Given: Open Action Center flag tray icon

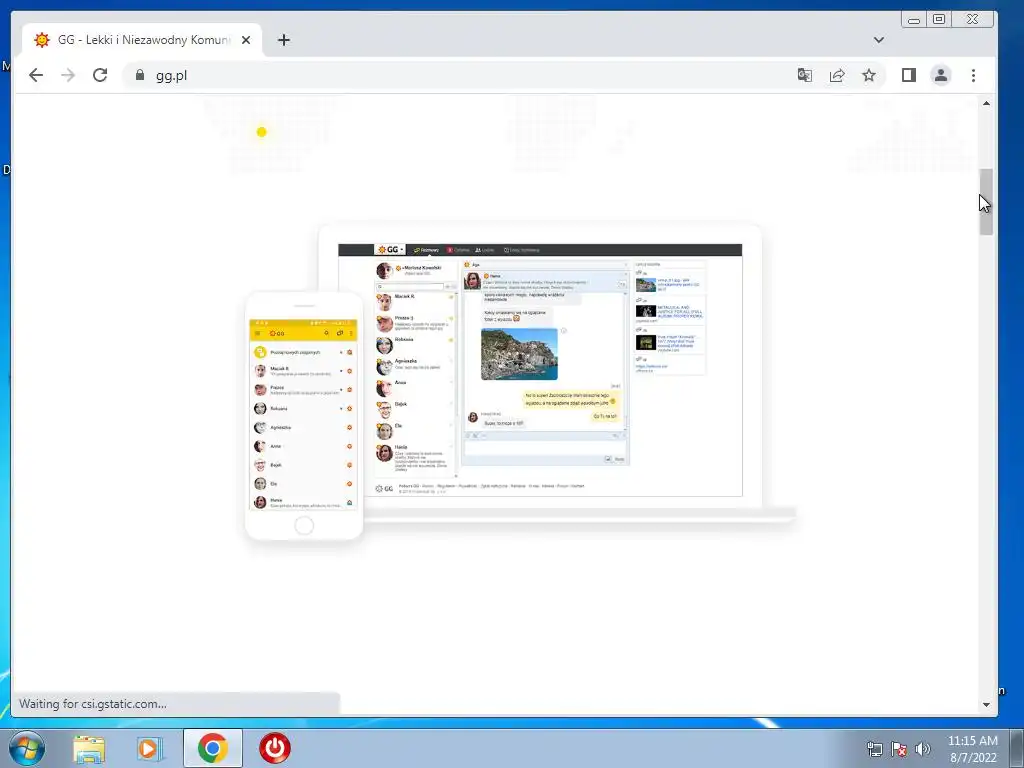Looking at the screenshot, I should click(x=899, y=749).
